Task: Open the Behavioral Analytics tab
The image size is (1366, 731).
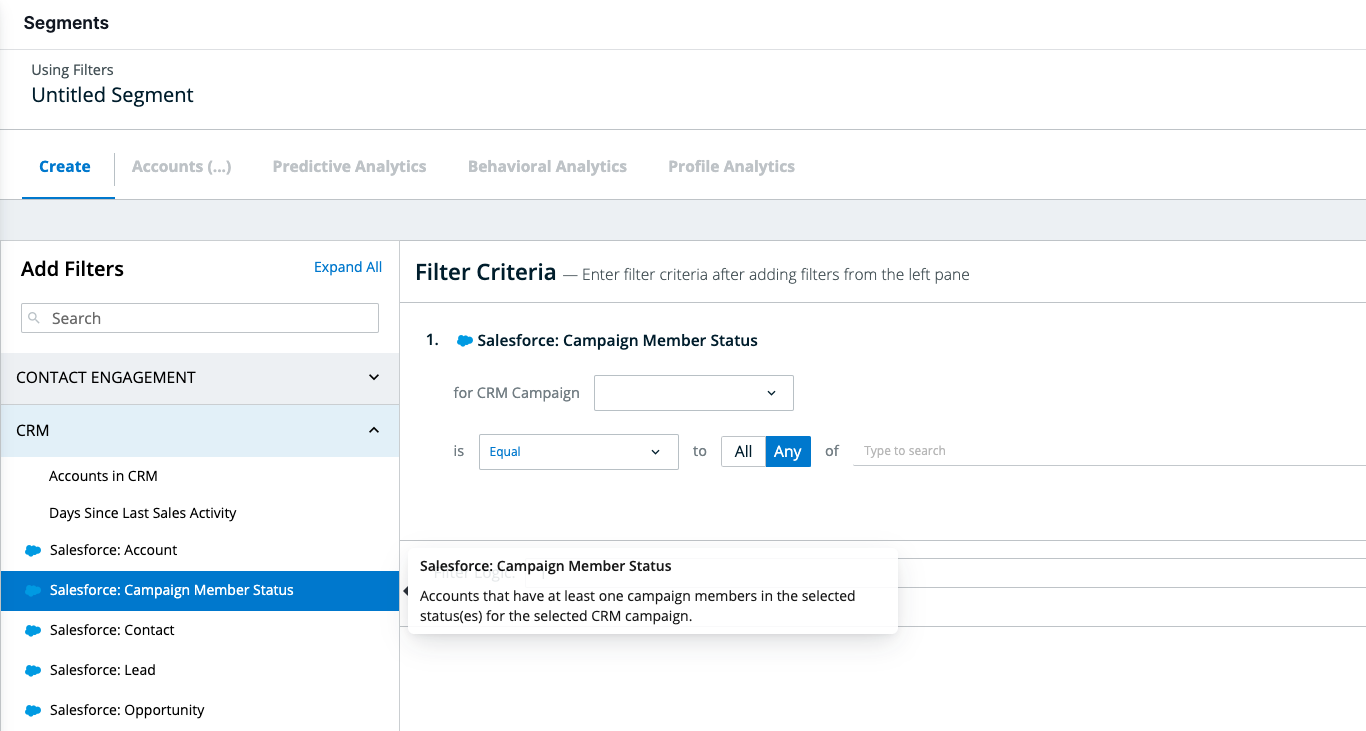Action: point(547,167)
